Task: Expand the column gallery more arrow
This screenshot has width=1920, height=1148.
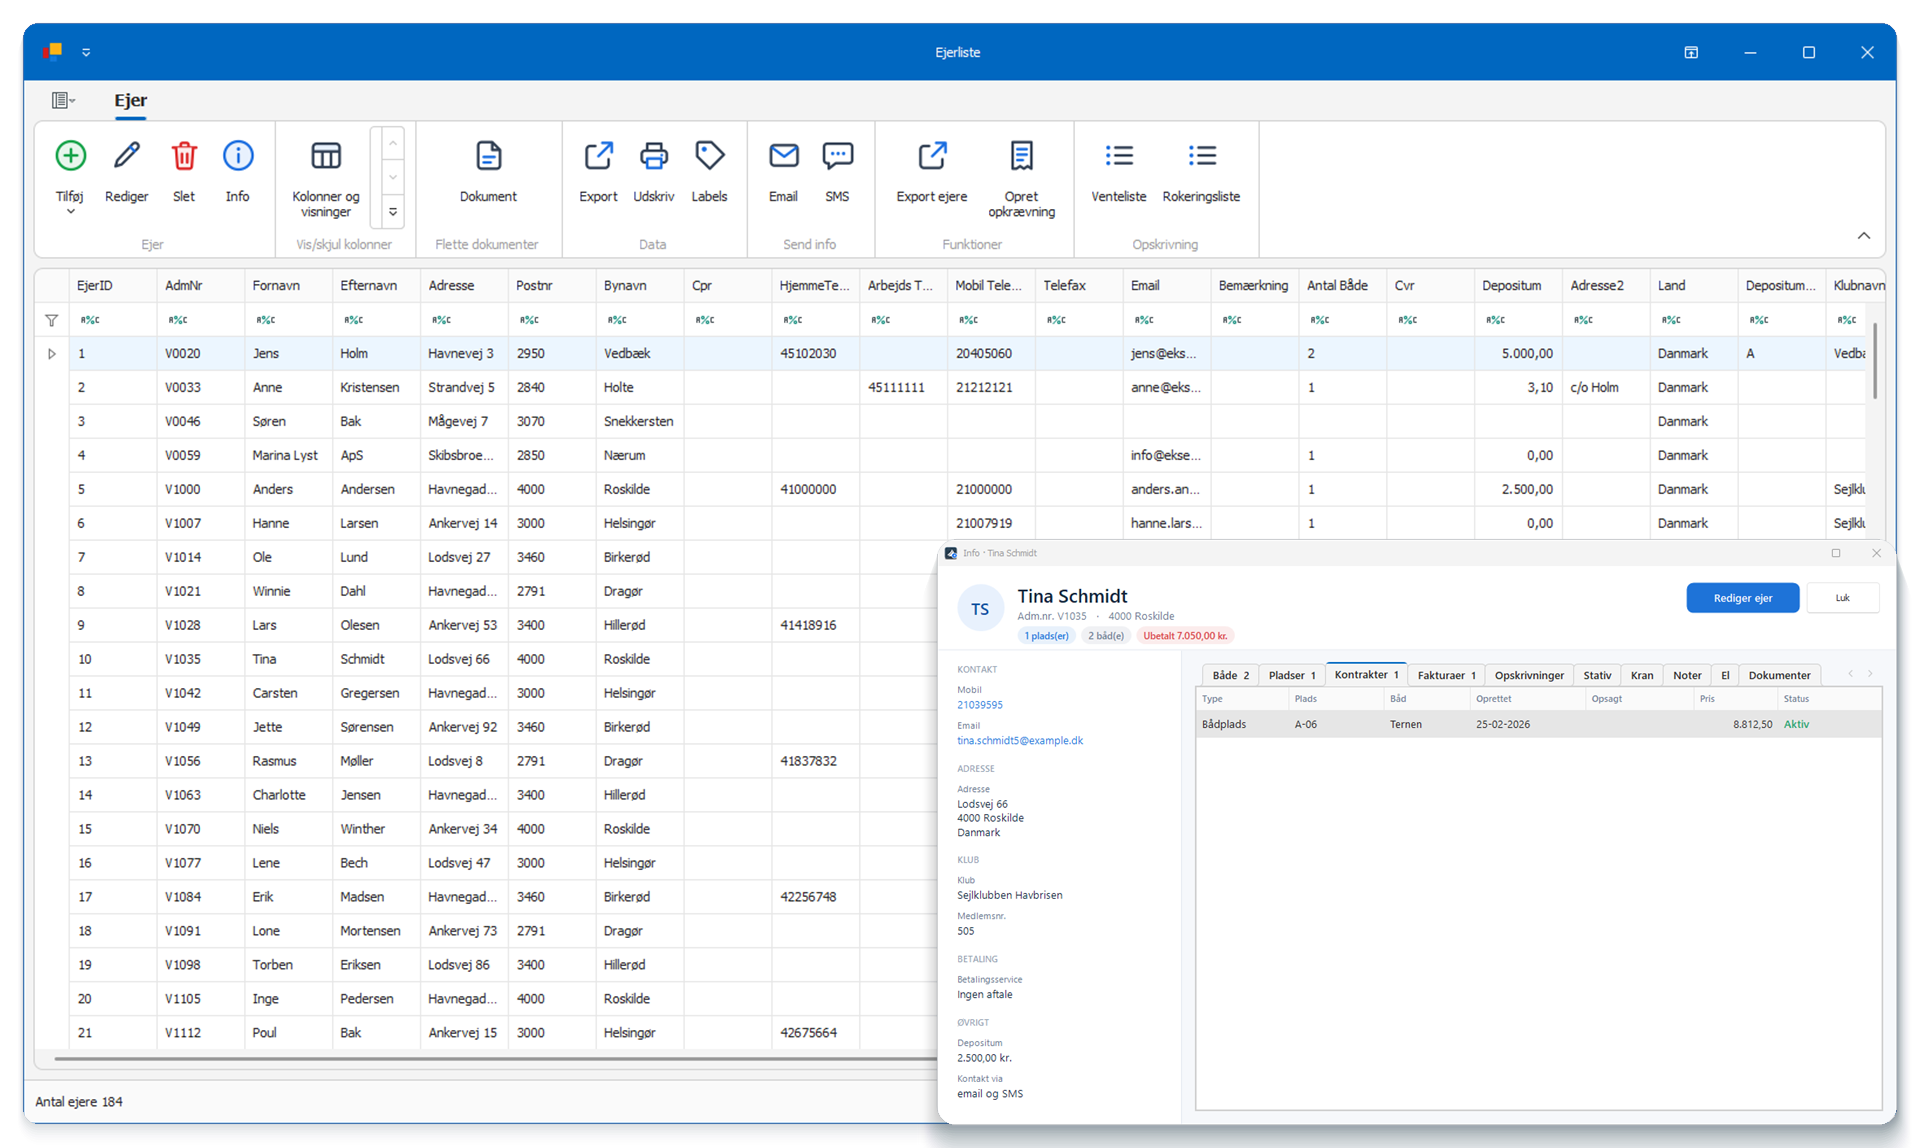Action: (393, 212)
